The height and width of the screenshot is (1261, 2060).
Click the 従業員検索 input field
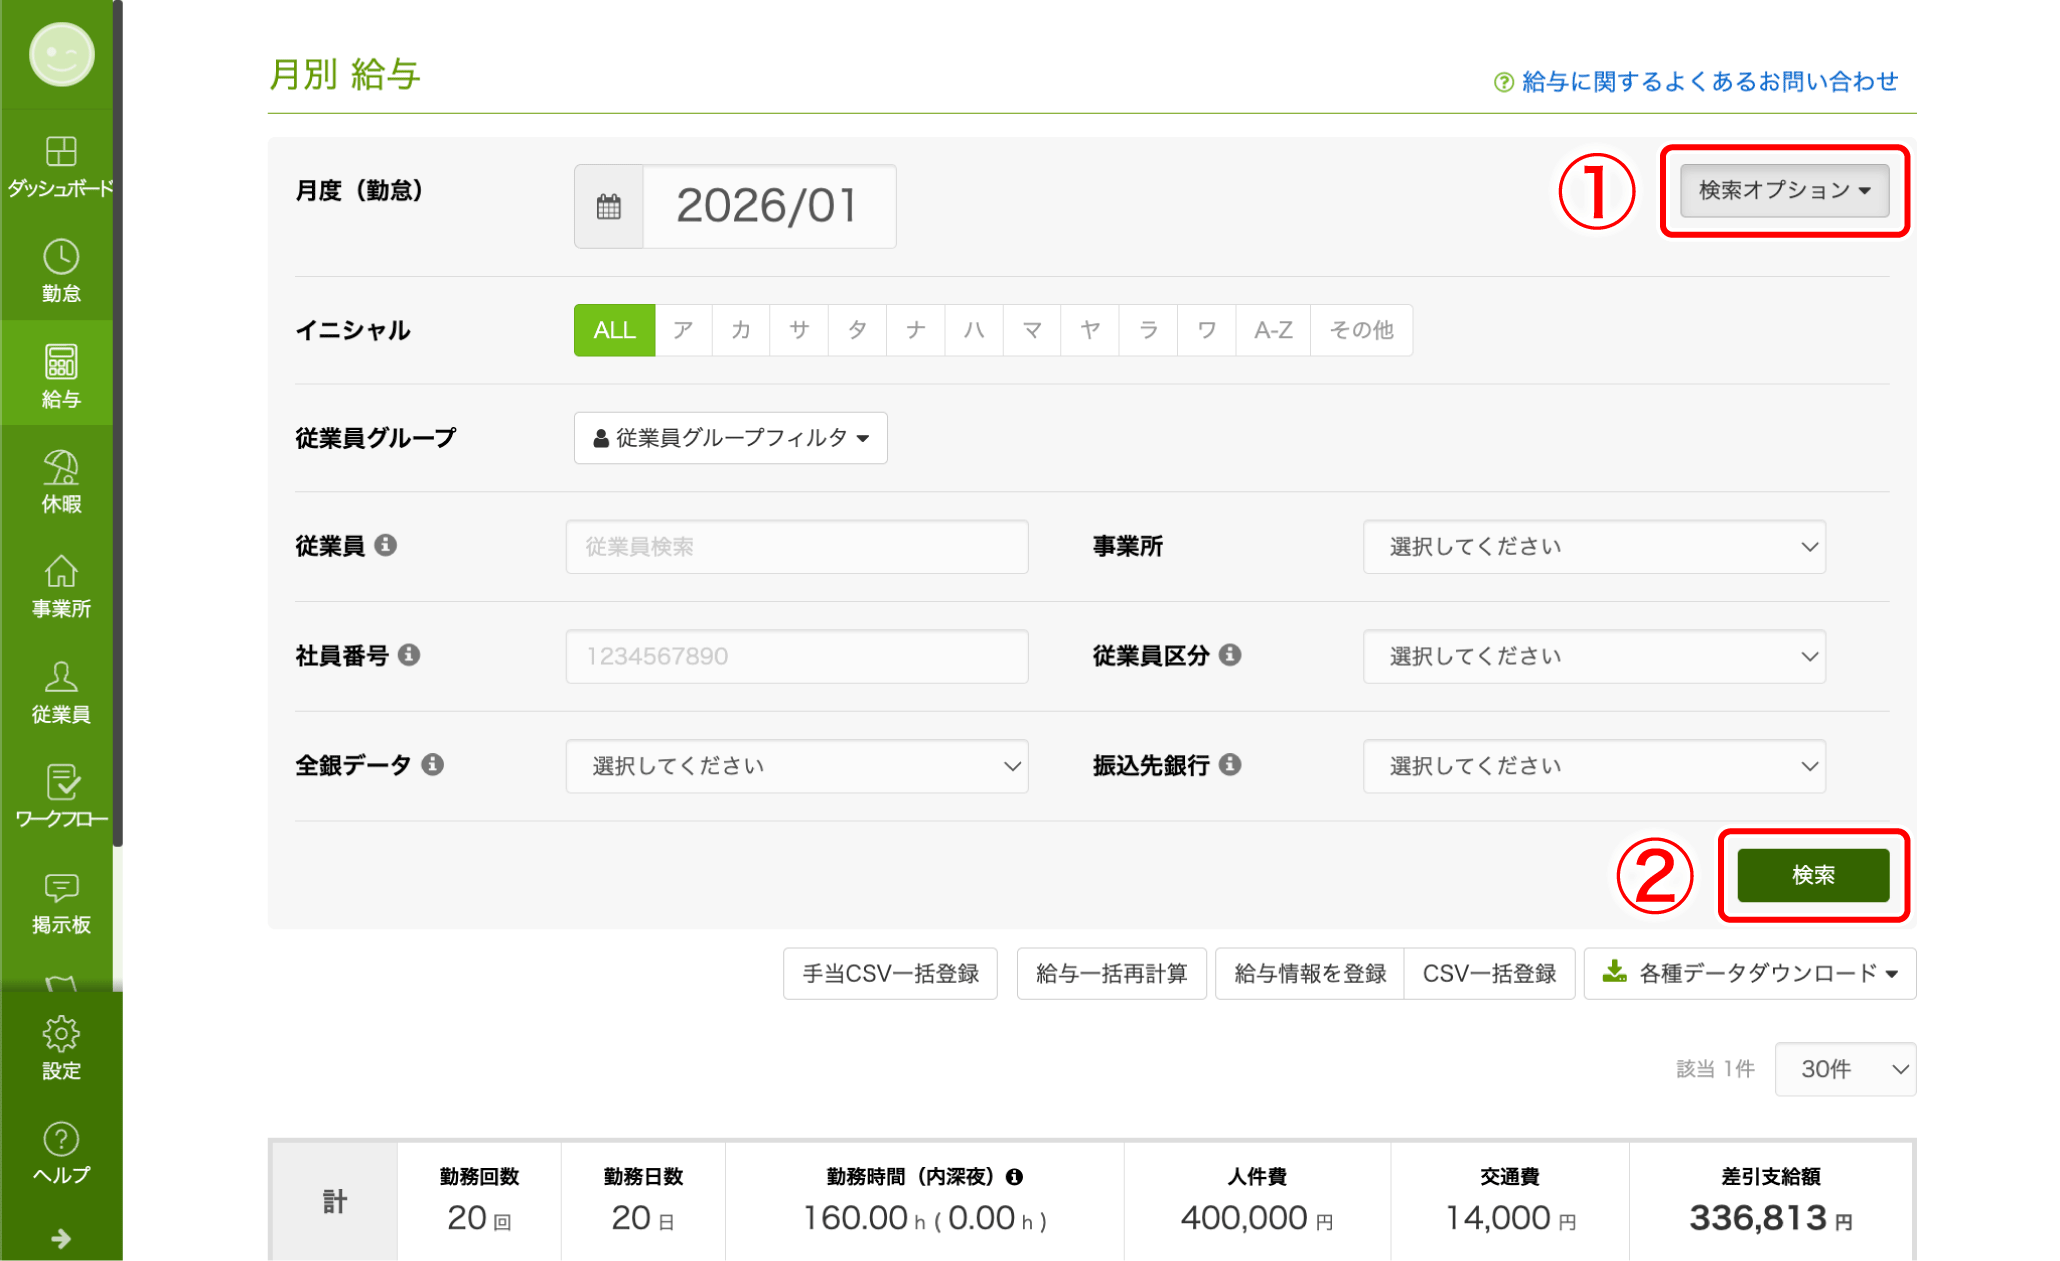click(797, 547)
